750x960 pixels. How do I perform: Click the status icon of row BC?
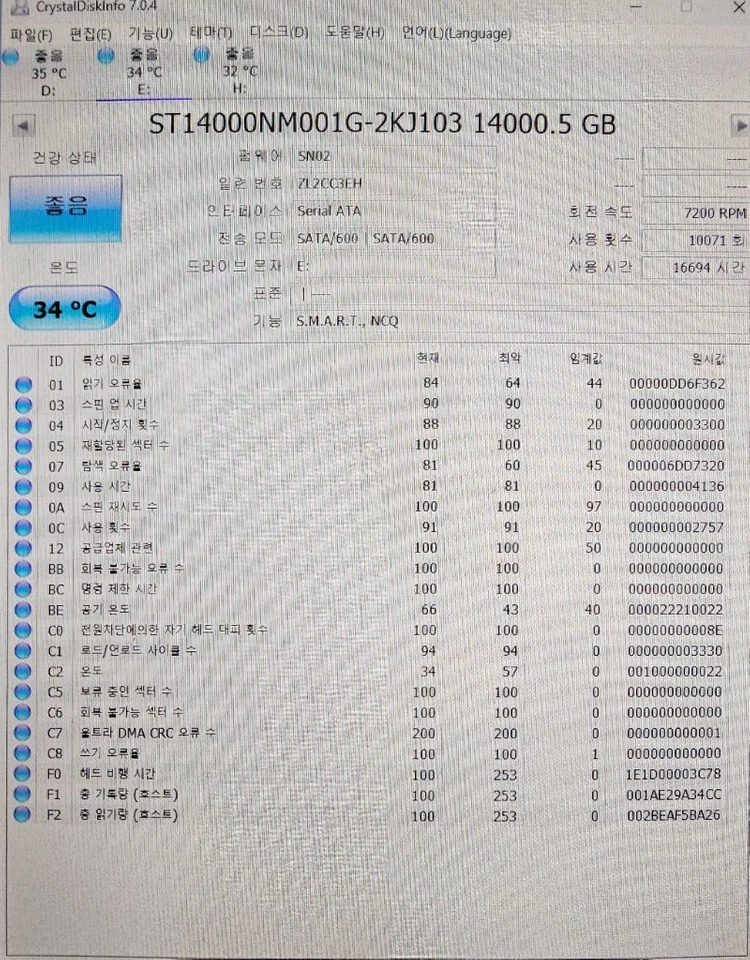point(23,590)
